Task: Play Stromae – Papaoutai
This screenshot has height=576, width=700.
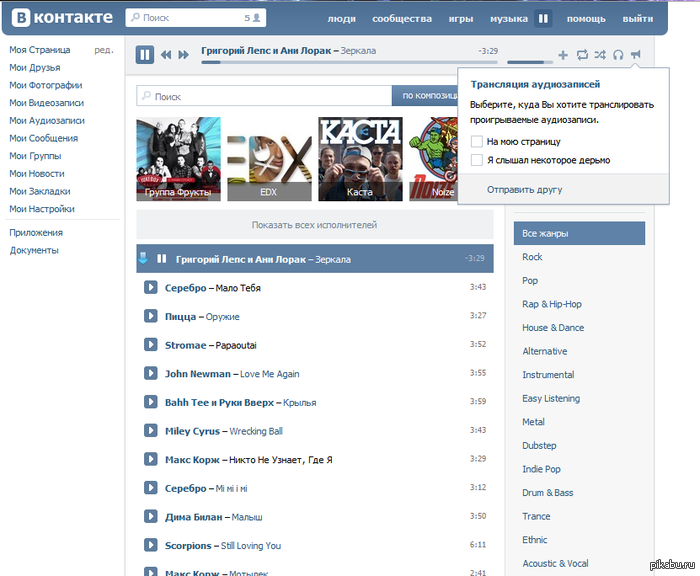Action: 150,344
